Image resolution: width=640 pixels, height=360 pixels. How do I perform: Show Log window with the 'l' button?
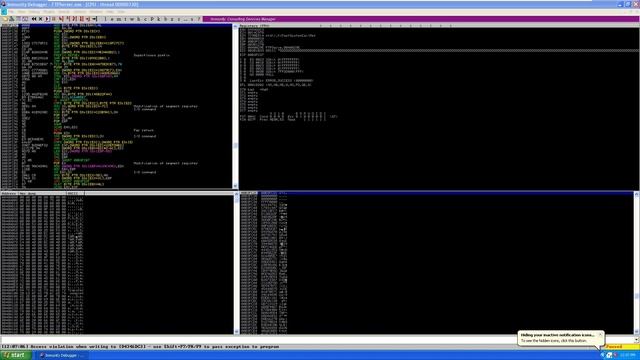tap(105, 19)
